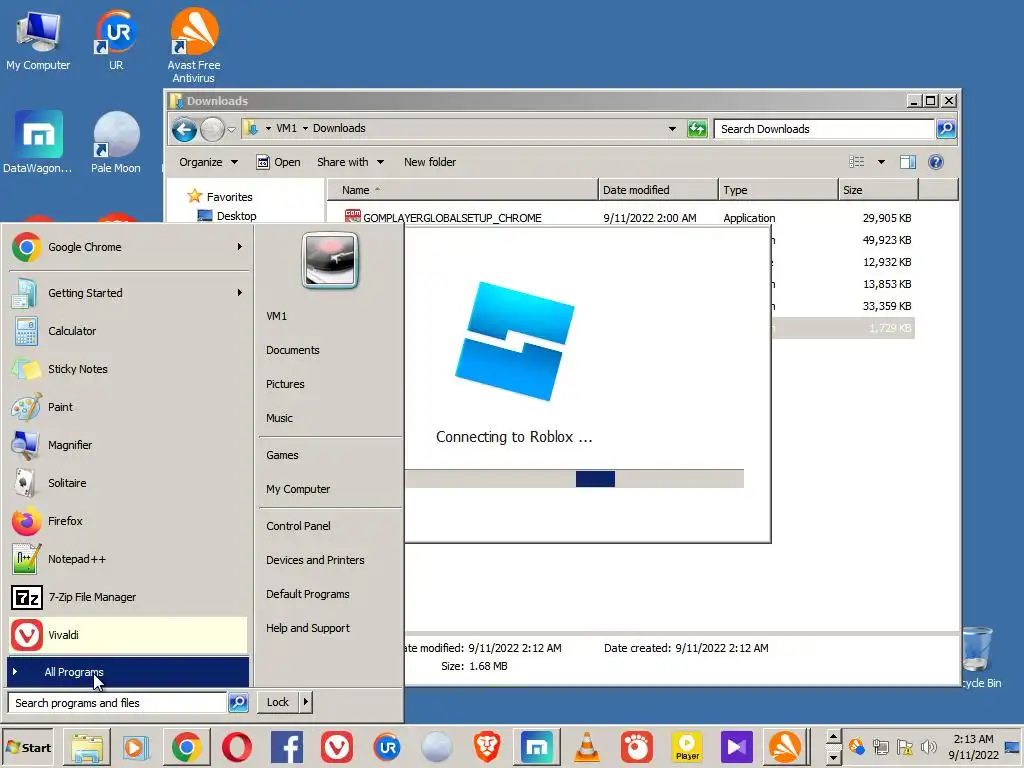Click the Lock button in the Start menu
The width and height of the screenshot is (1024, 768).
278,702
